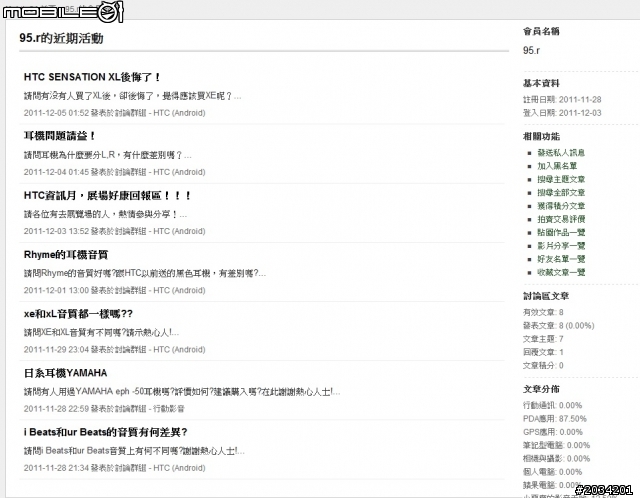Click the 行動通訊: 0.00% distribution row
Screen dimensions: 640x498
[552, 405]
